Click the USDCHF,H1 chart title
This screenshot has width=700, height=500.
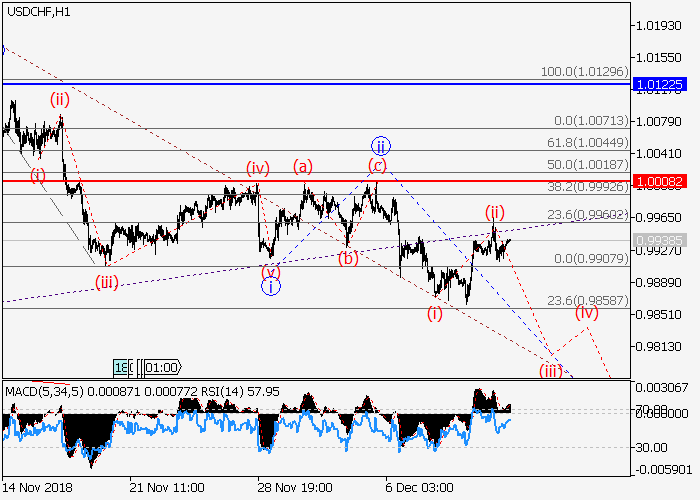pyautogui.click(x=38, y=11)
